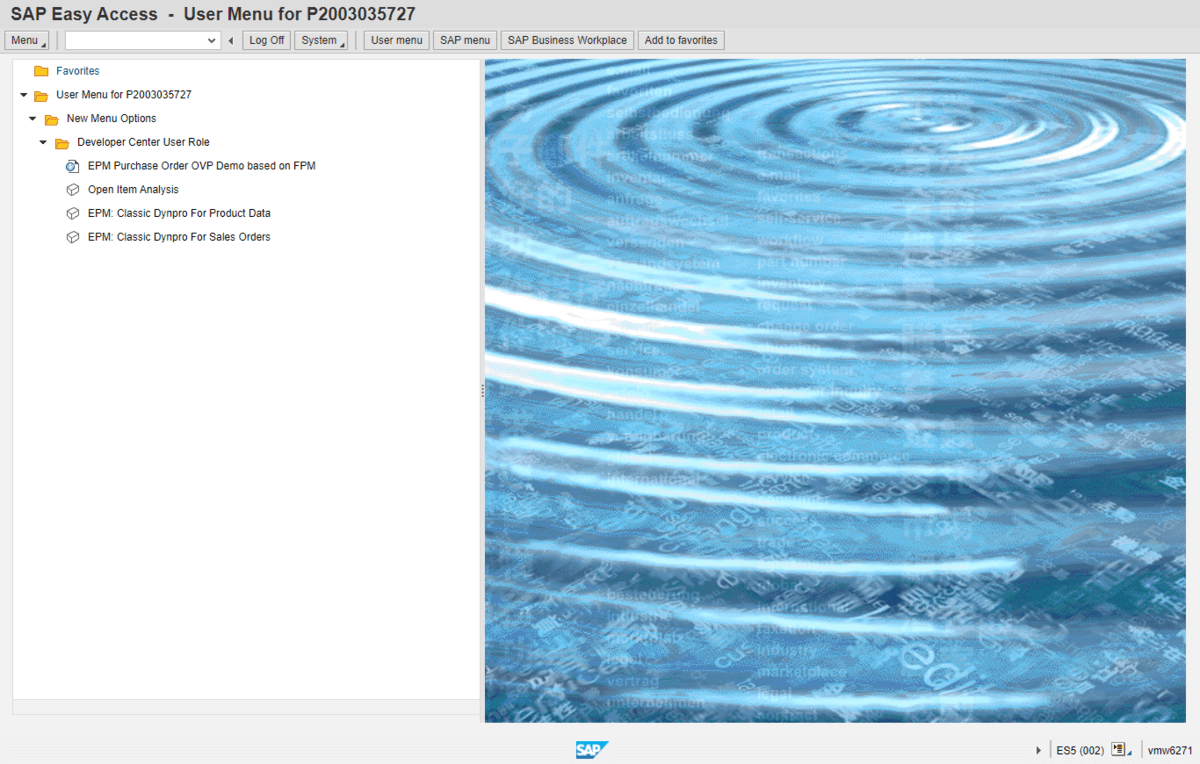Switch to the SAP menu view
Image resolution: width=1200 pixels, height=764 pixels.
465,41
